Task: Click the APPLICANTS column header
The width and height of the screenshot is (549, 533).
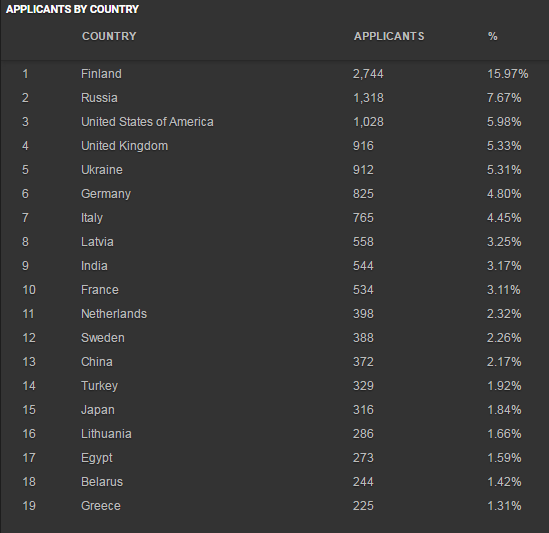Action: tap(389, 36)
